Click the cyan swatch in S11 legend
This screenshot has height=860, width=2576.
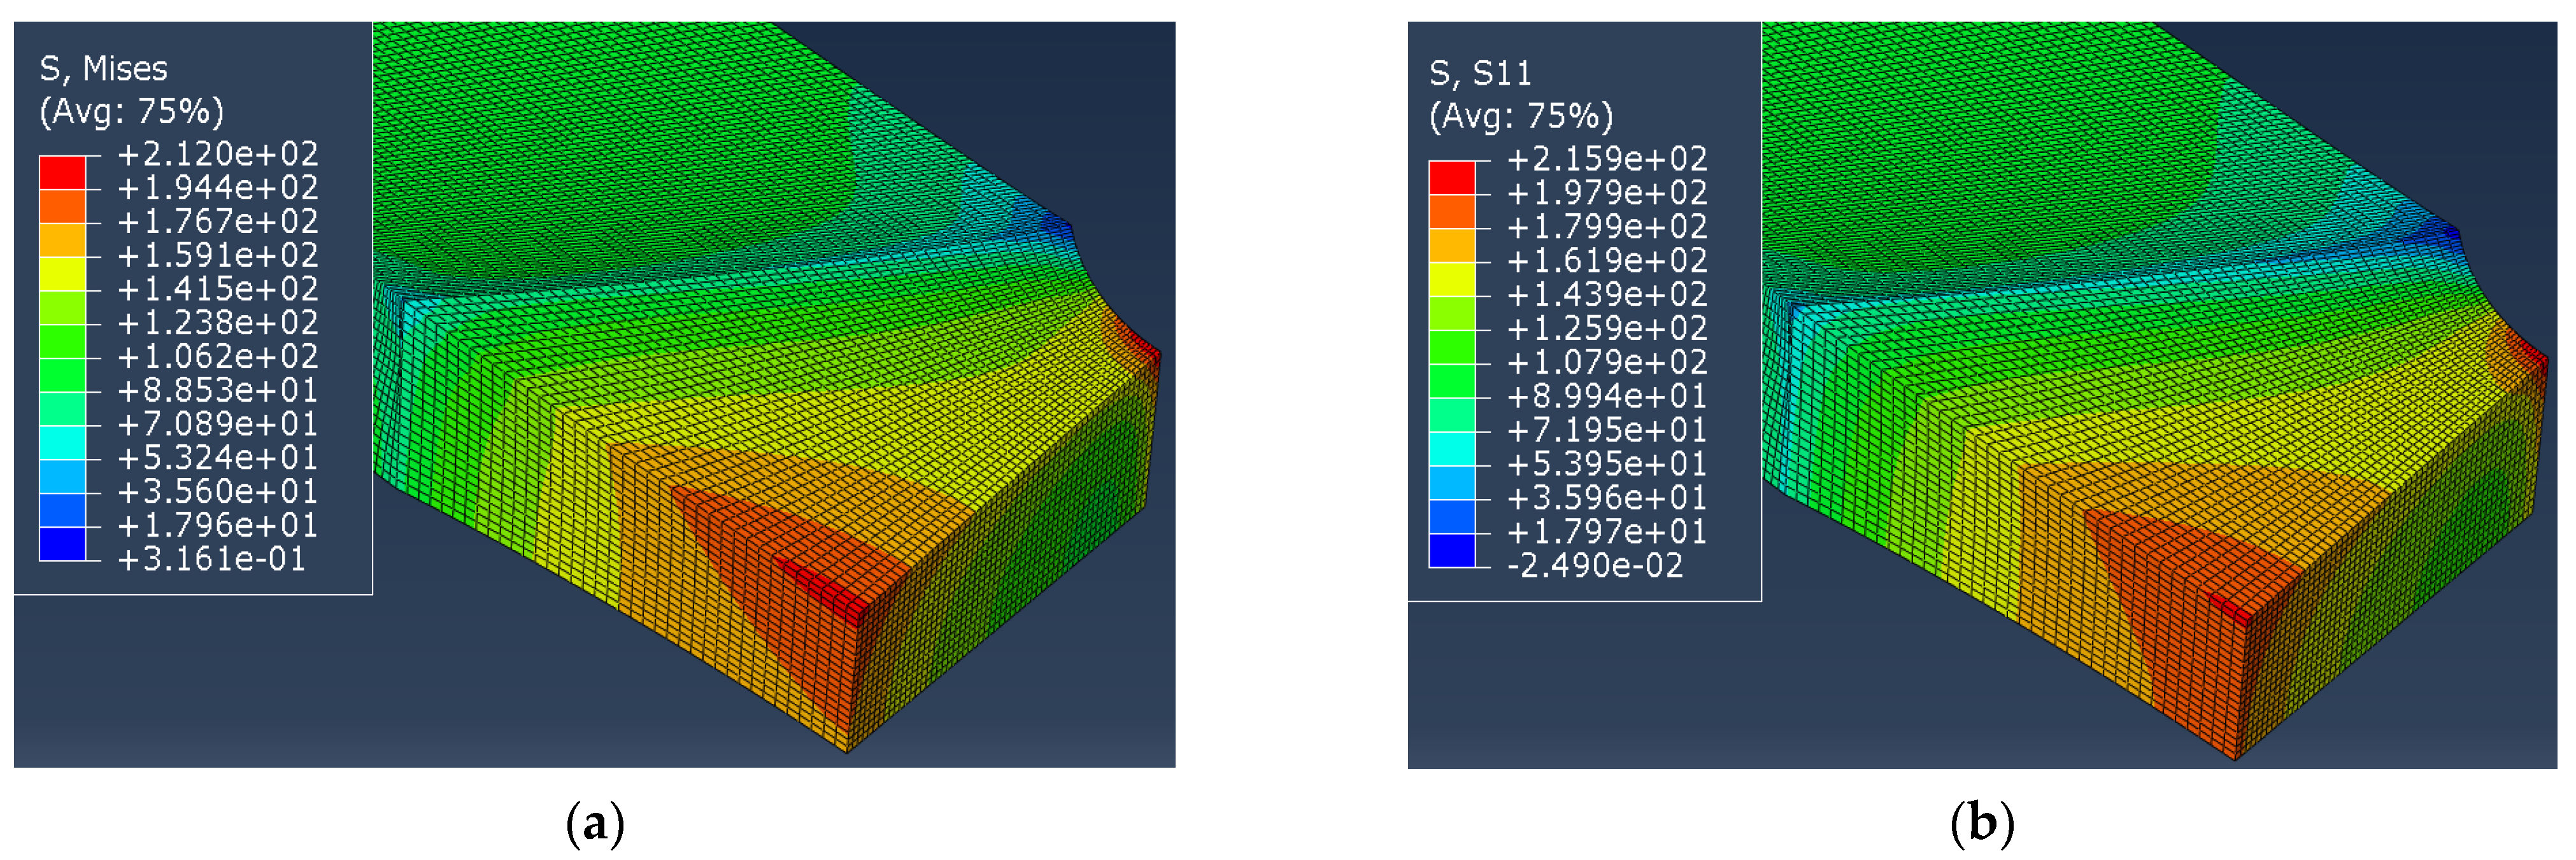click(x=1452, y=449)
